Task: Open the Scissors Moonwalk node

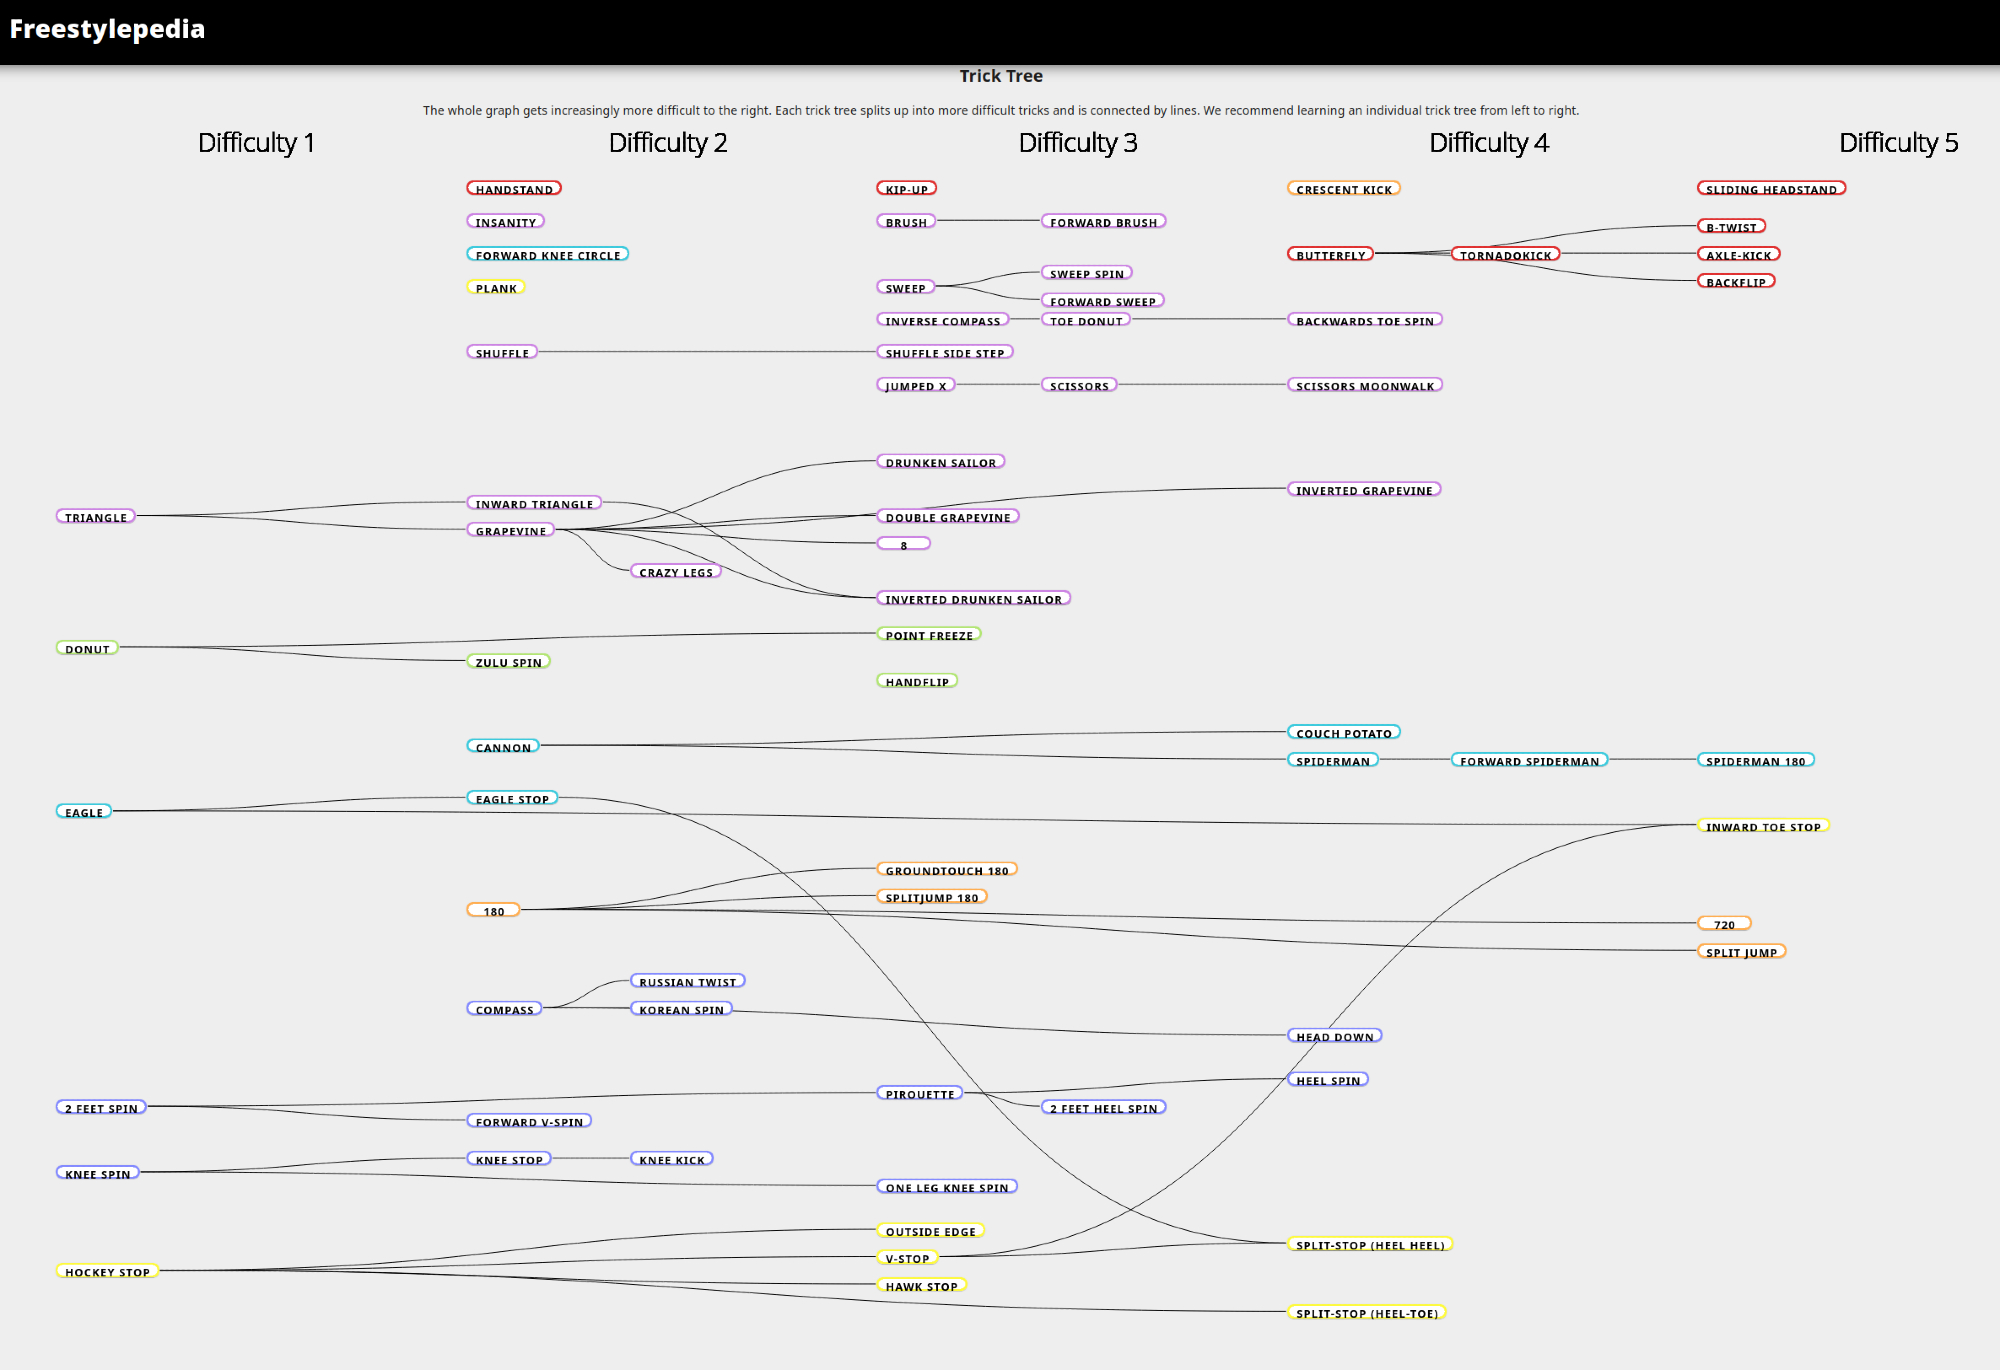Action: [x=1364, y=386]
